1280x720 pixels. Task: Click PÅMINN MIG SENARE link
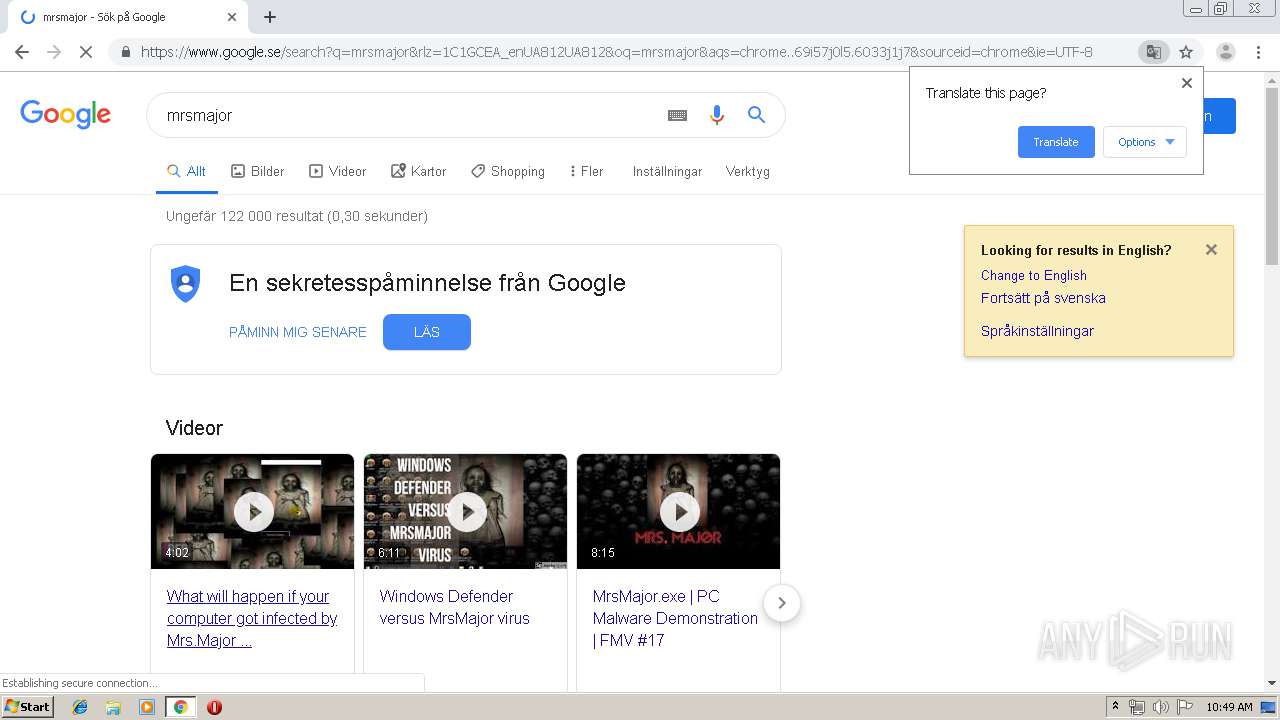click(298, 332)
